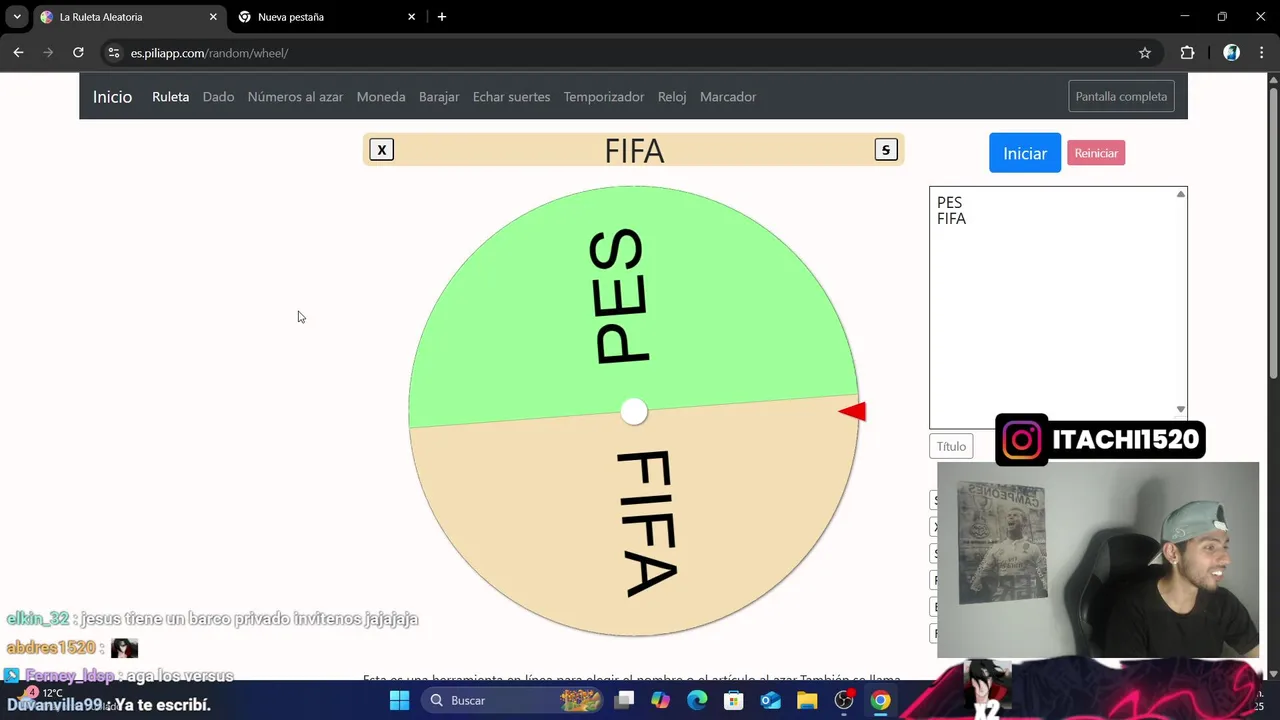Click the X button beside the FIFA result
Image resolution: width=1280 pixels, height=720 pixels.
tap(381, 150)
